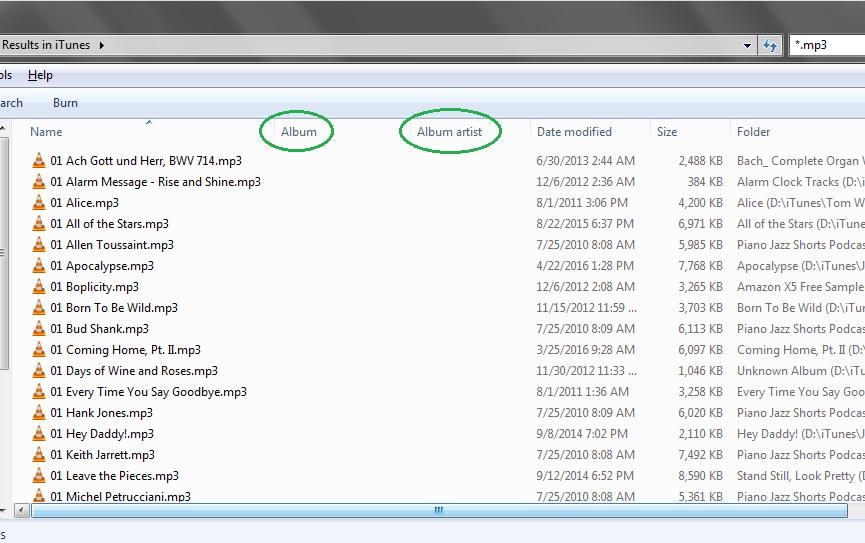865x543 pixels.
Task: Click VLC icon of 01 Born To Be Wild
Action: (39, 307)
